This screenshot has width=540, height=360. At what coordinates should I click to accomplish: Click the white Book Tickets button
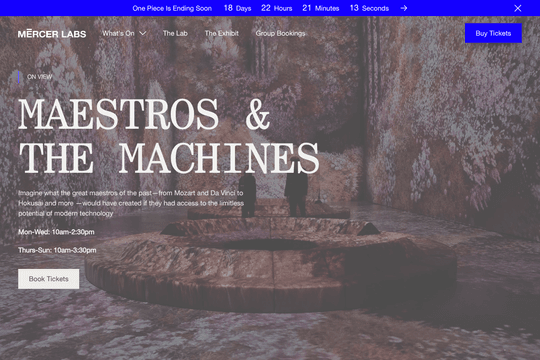coord(49,279)
